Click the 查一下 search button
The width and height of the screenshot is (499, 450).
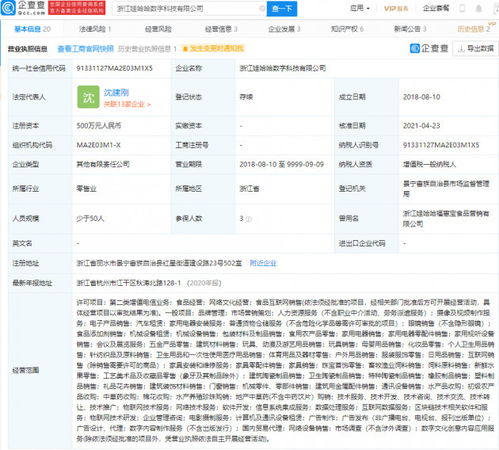tap(282, 8)
